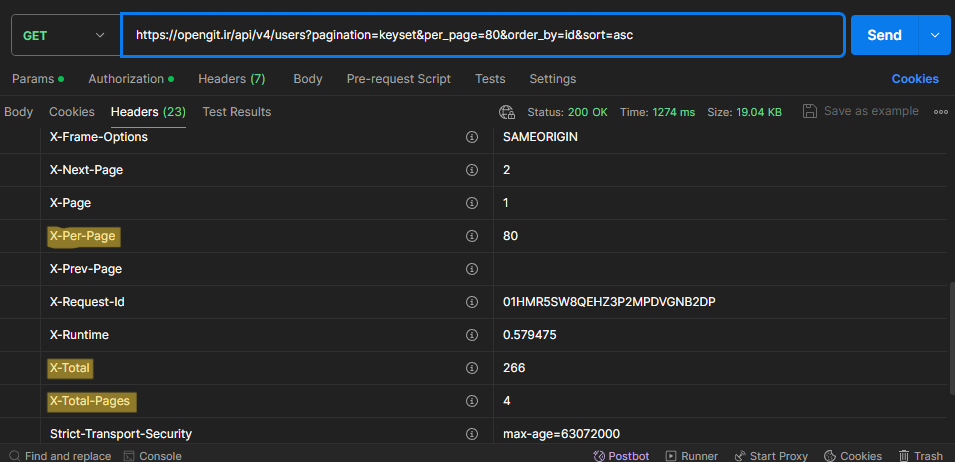Click info icon for X-Request-Id row
The image size is (955, 462).
click(x=472, y=302)
